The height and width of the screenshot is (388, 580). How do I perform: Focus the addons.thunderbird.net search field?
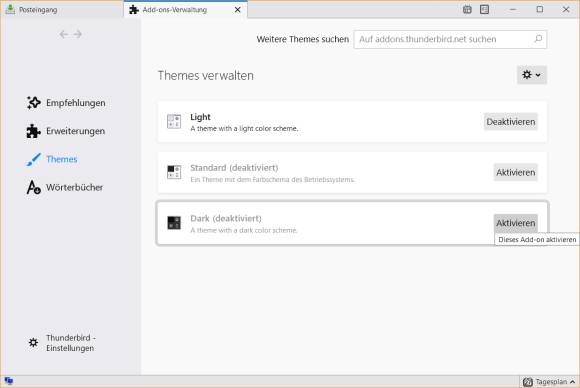[450, 39]
